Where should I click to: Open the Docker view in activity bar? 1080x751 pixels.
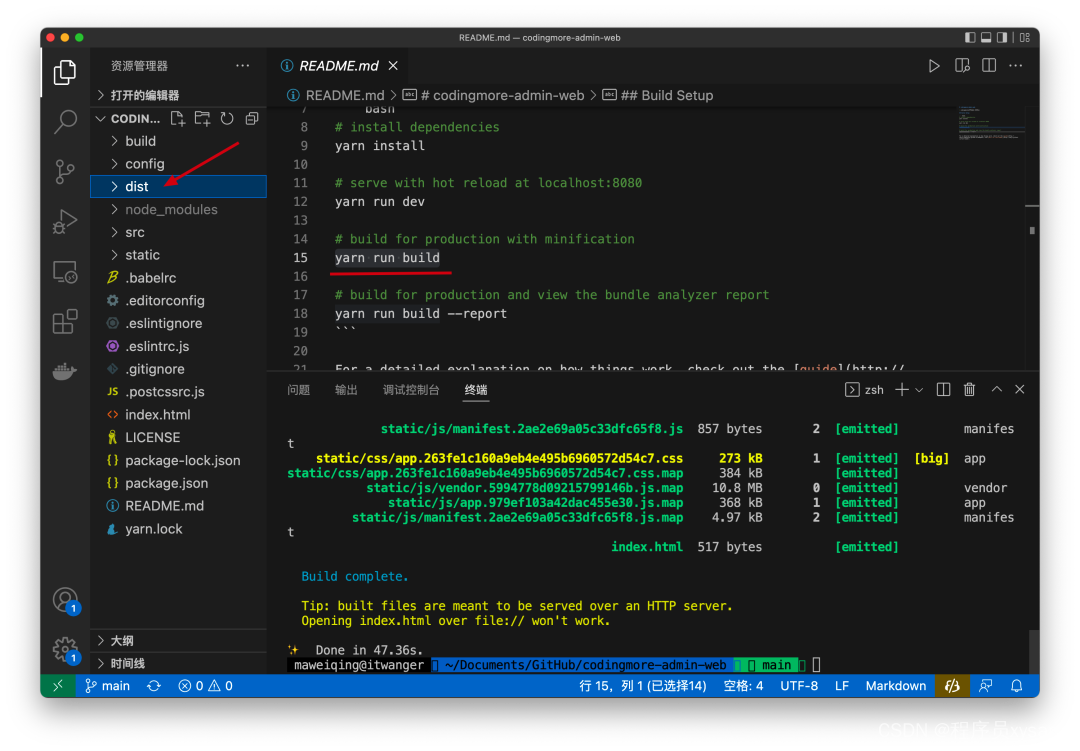click(65, 371)
